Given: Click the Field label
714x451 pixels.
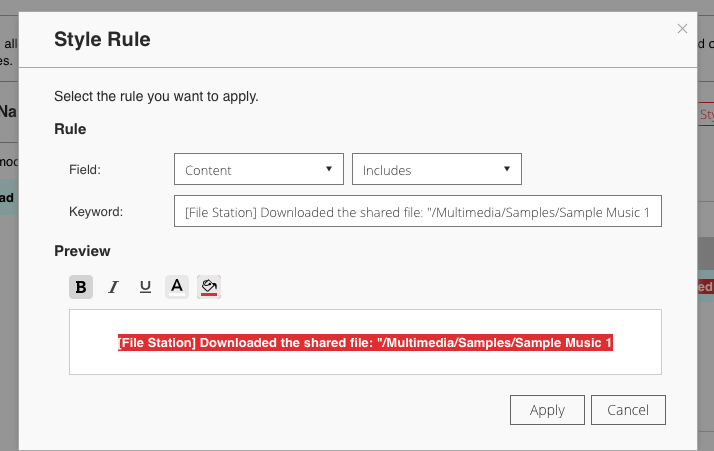Looking at the screenshot, I should (85, 170).
